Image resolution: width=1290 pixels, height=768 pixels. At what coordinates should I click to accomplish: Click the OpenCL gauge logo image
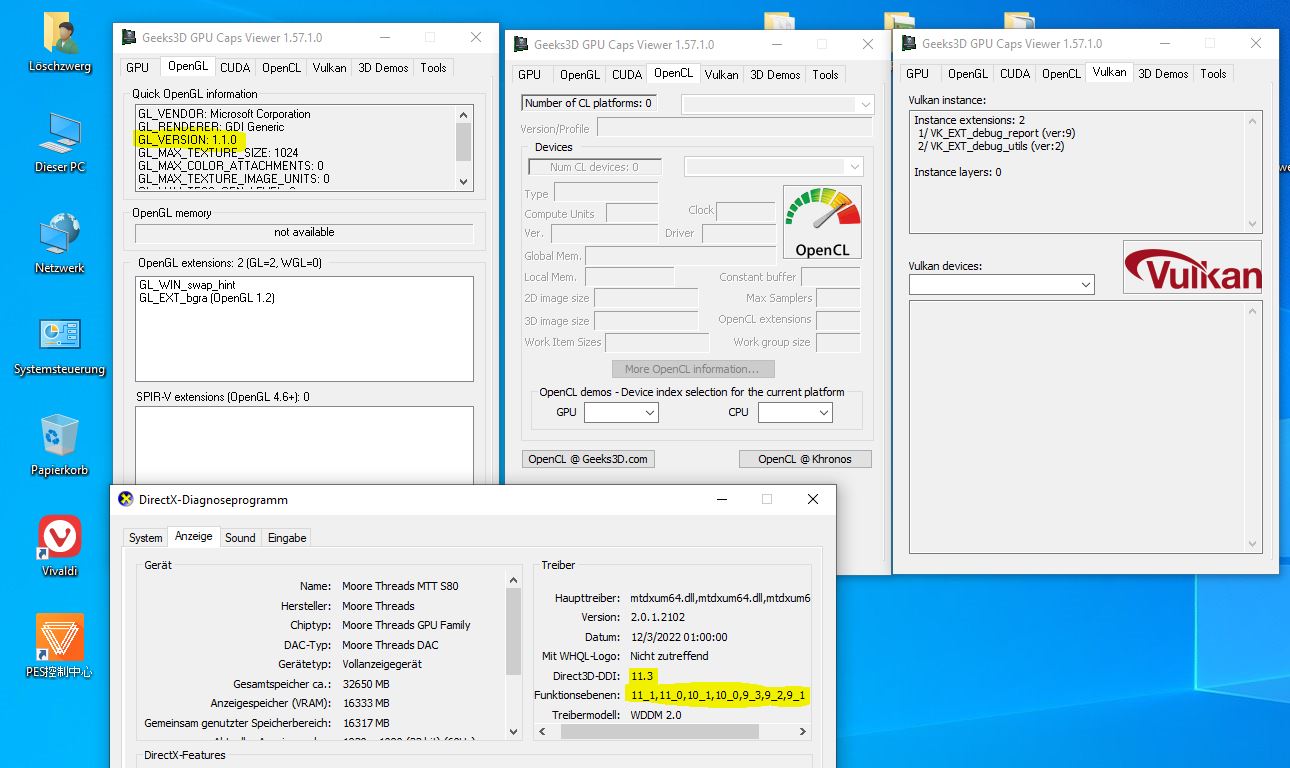822,222
